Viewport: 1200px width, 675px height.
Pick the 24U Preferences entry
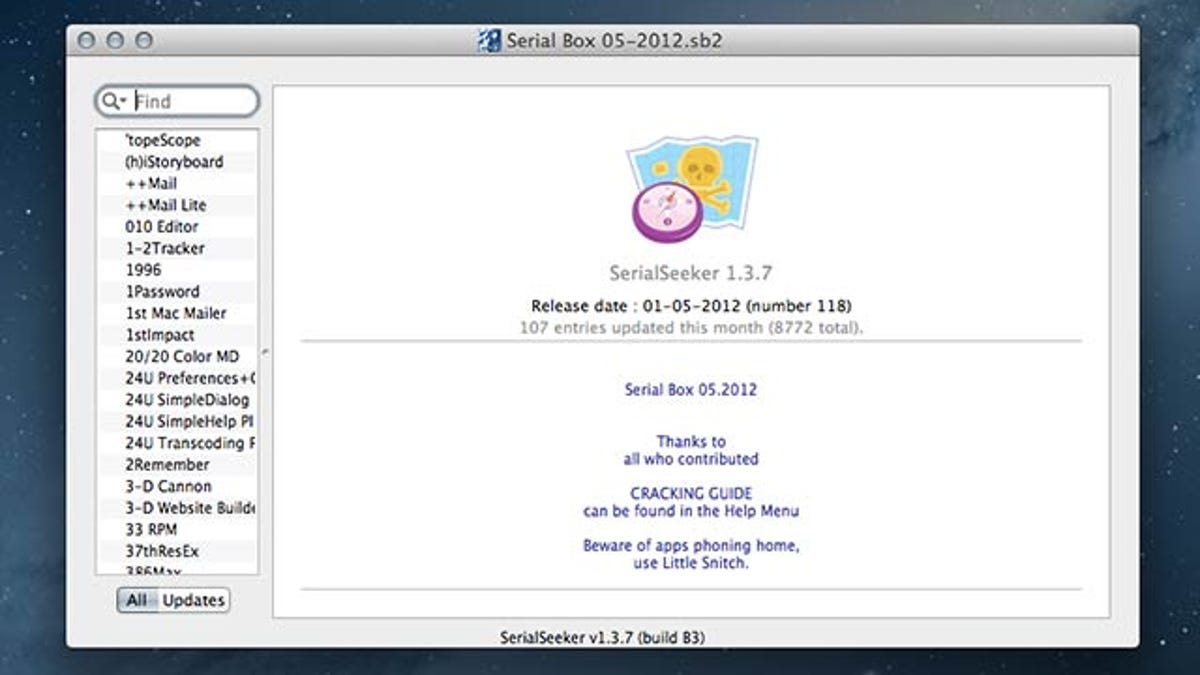point(176,378)
